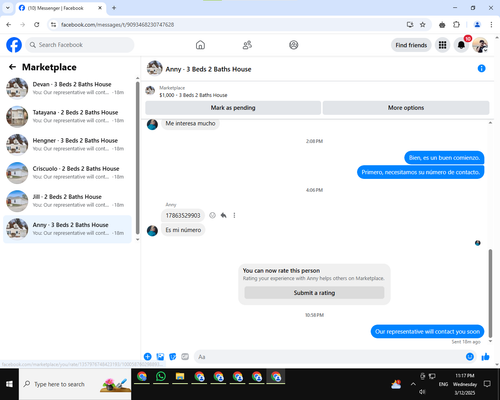
Task: Open site information icon in address bar
Action: tap(53, 25)
